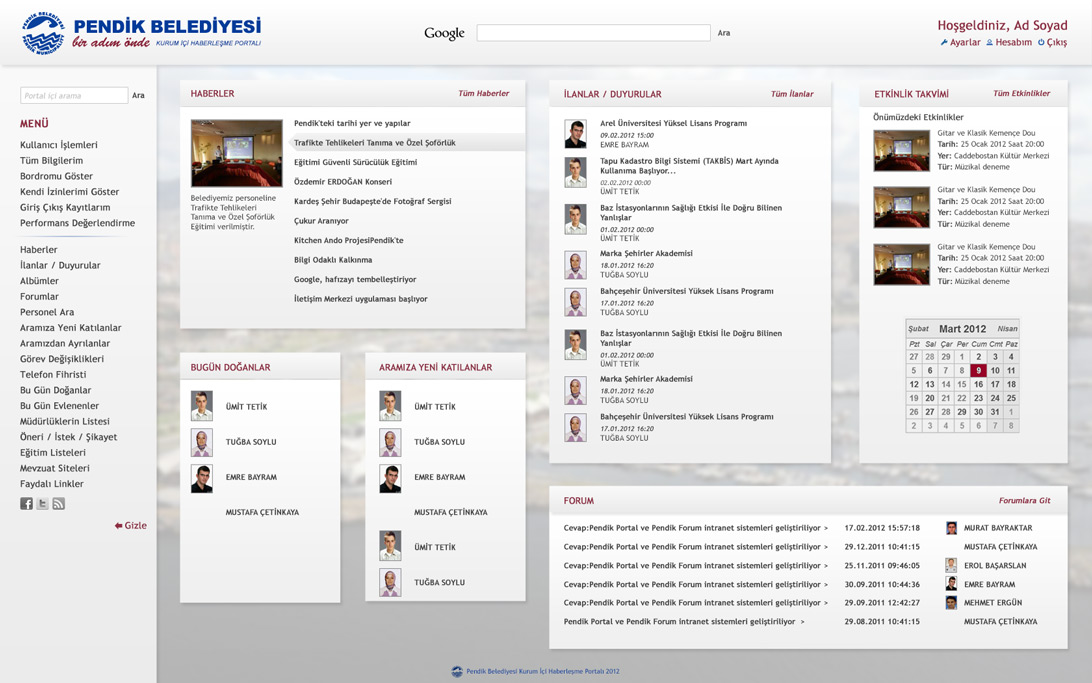Viewport: 1092px width, 683px height.
Task: Click the Facebook icon in the sidebar
Action: [26, 504]
